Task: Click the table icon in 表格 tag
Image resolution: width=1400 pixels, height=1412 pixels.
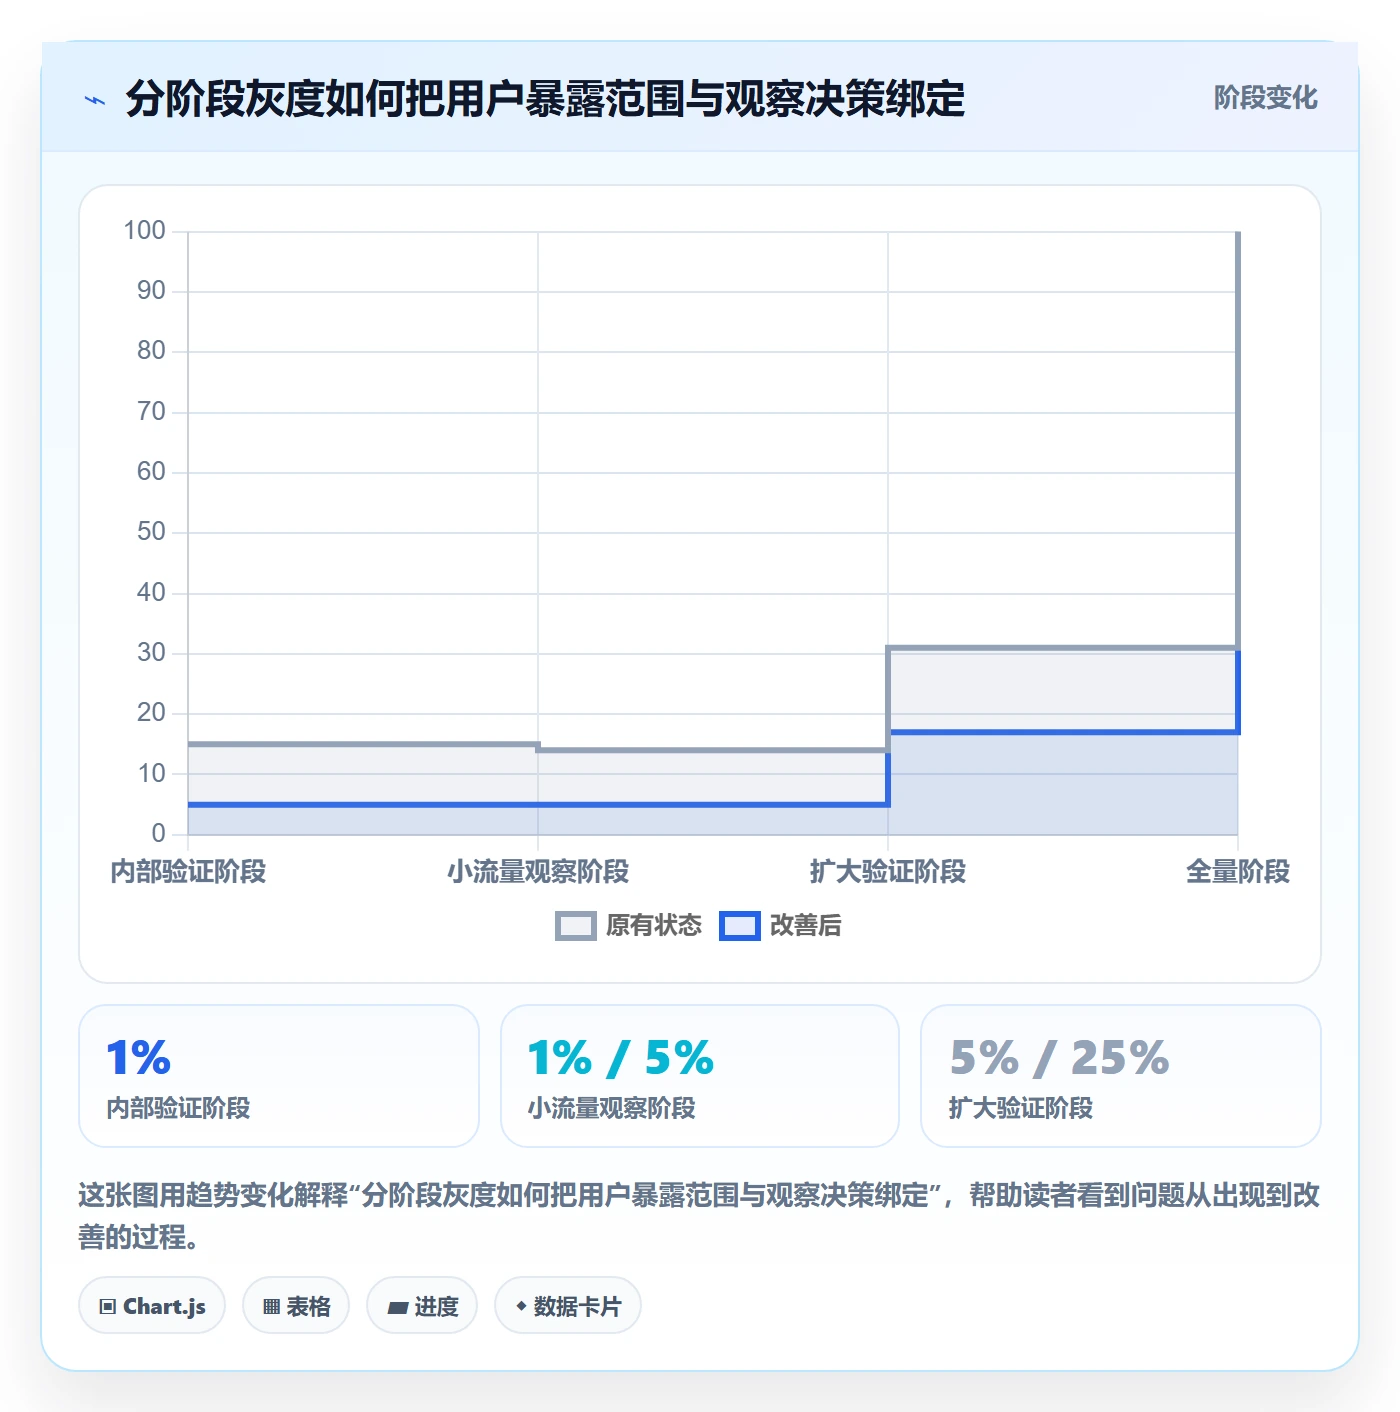Action: tap(271, 1306)
